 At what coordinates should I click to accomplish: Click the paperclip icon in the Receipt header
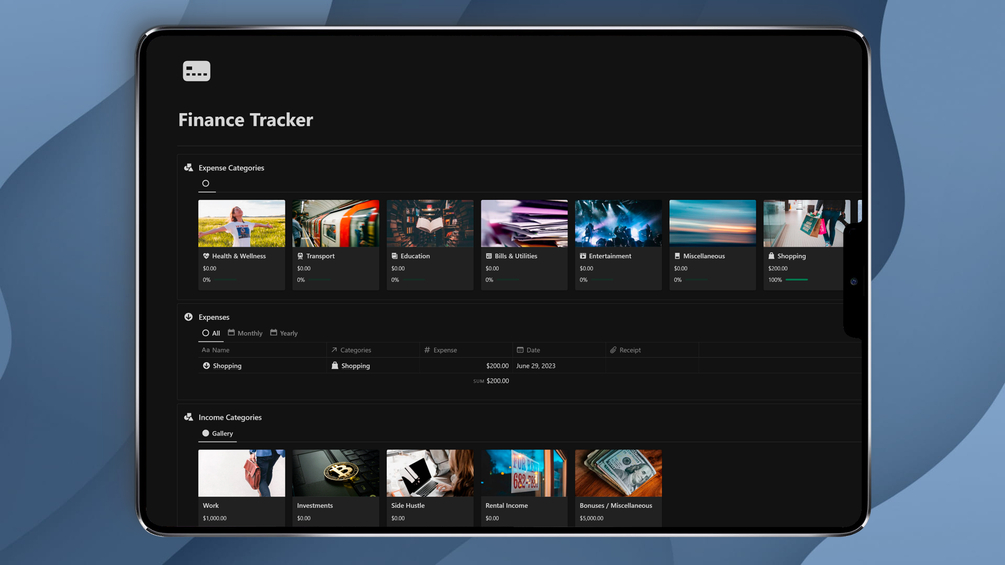click(x=613, y=350)
